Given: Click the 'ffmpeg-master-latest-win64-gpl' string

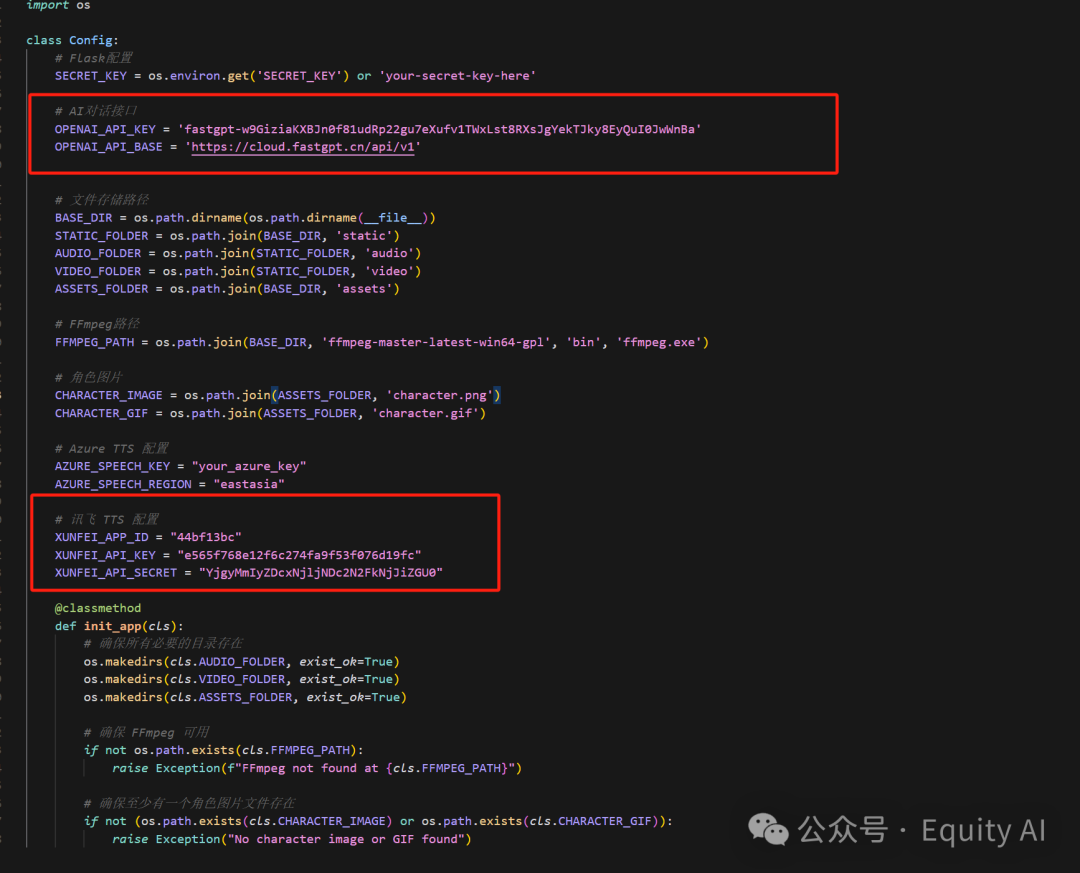Looking at the screenshot, I should coord(436,342).
